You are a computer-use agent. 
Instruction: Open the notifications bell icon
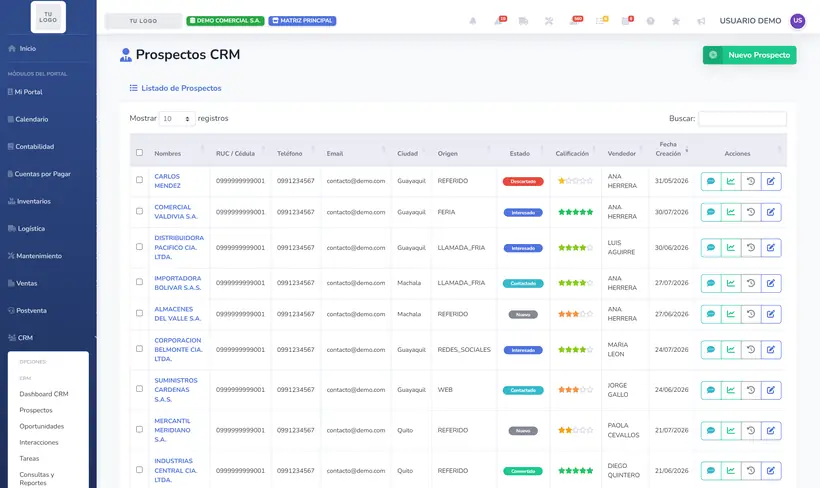473,21
